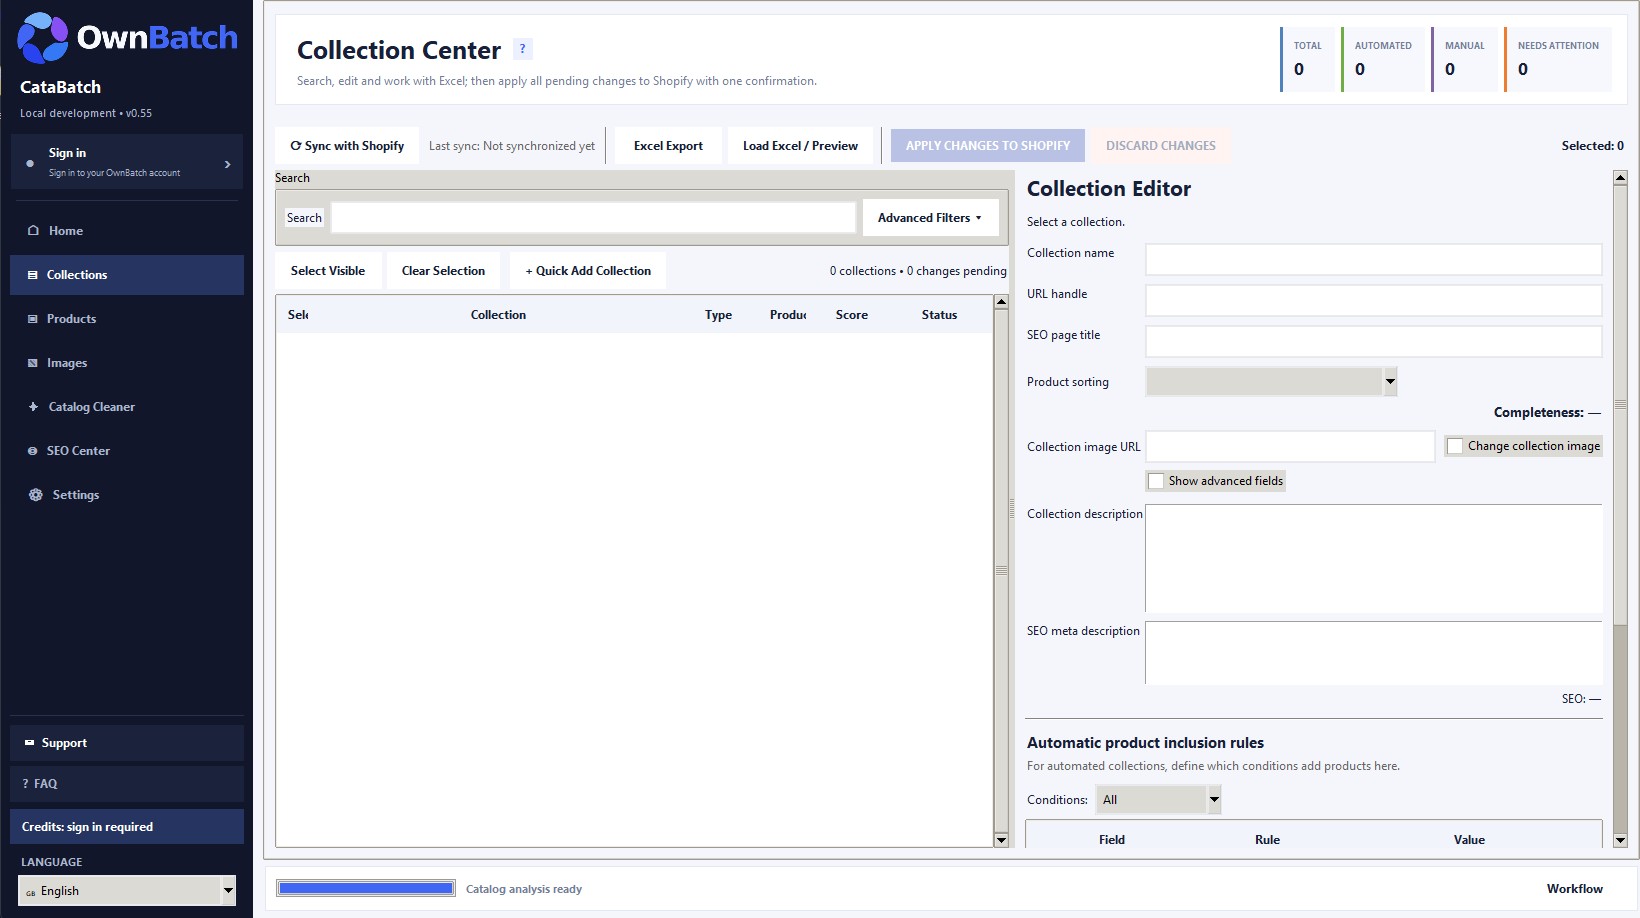Click the Products icon in the sidebar
This screenshot has height=918, width=1640.
click(x=33, y=319)
